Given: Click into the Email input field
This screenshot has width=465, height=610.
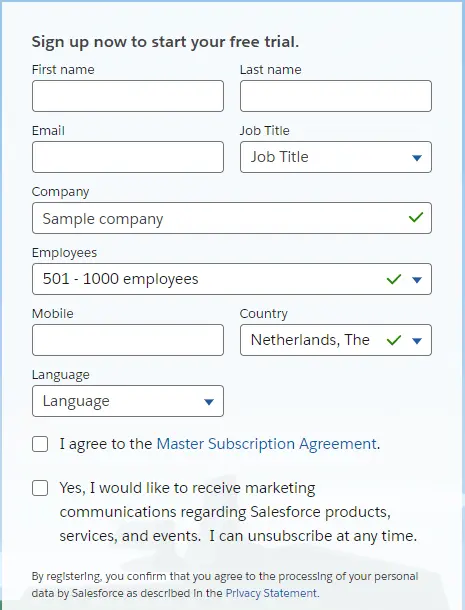Looking at the screenshot, I should pos(128,157).
